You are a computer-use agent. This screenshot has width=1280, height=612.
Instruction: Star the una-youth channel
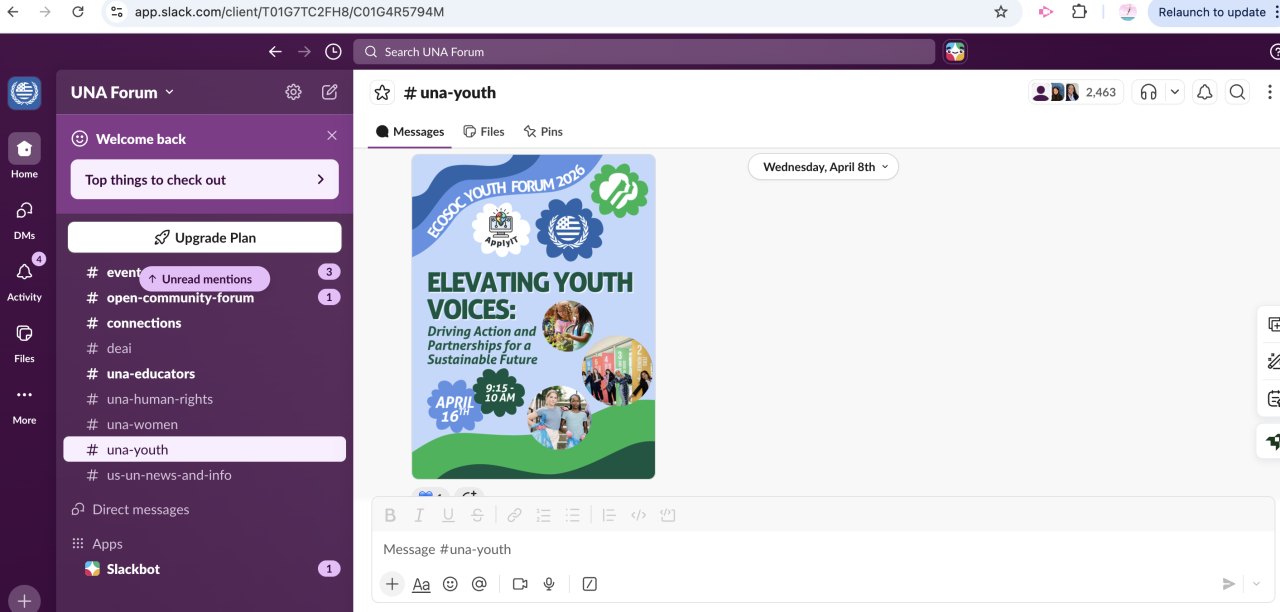(382, 92)
